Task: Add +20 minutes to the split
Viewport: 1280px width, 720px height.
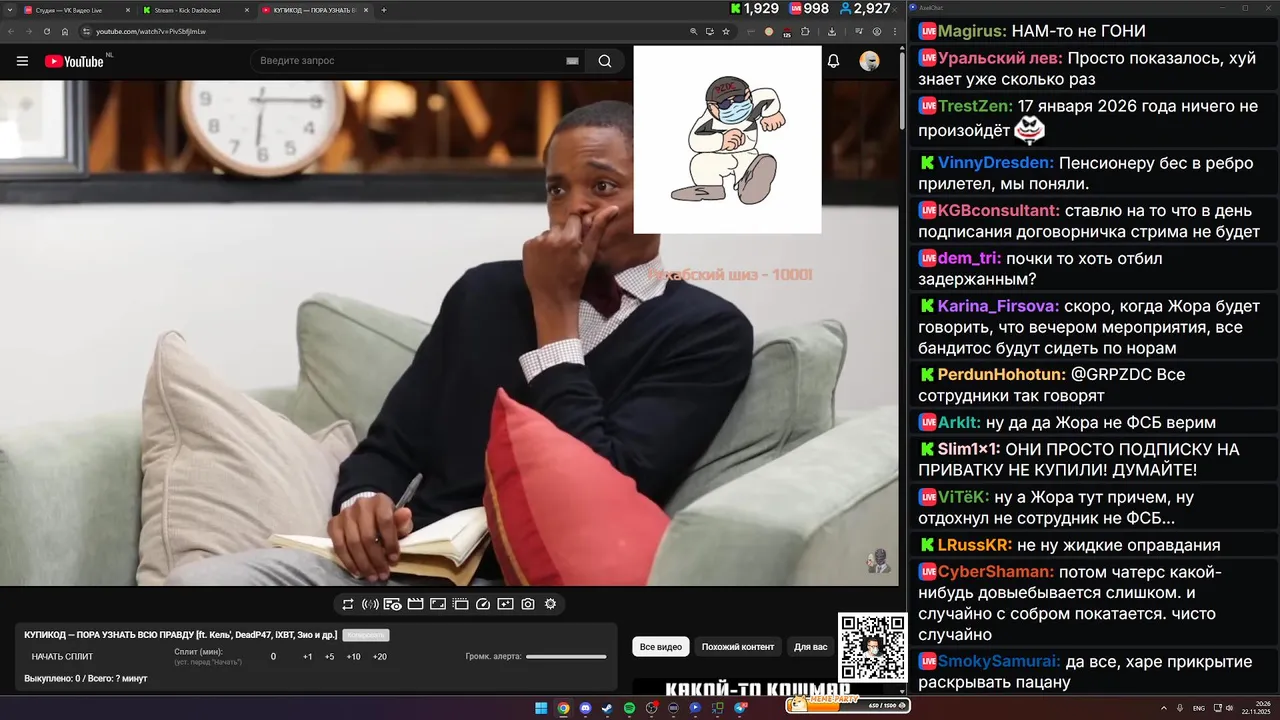Action: (380, 657)
